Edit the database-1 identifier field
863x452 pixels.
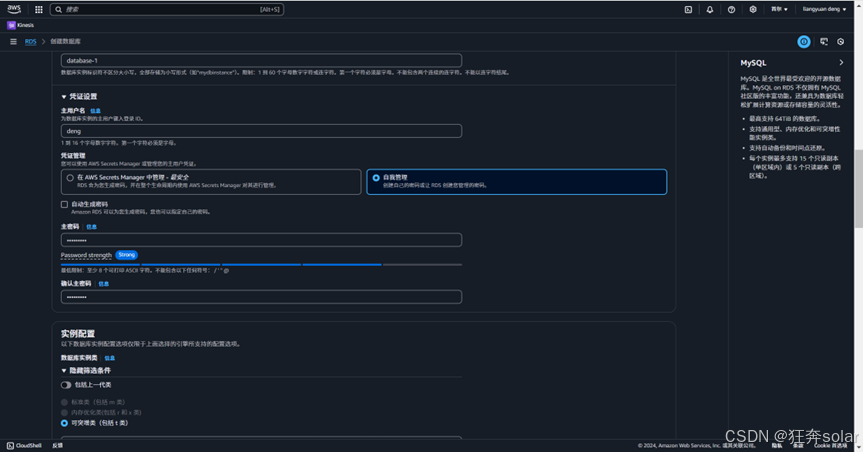(x=261, y=61)
